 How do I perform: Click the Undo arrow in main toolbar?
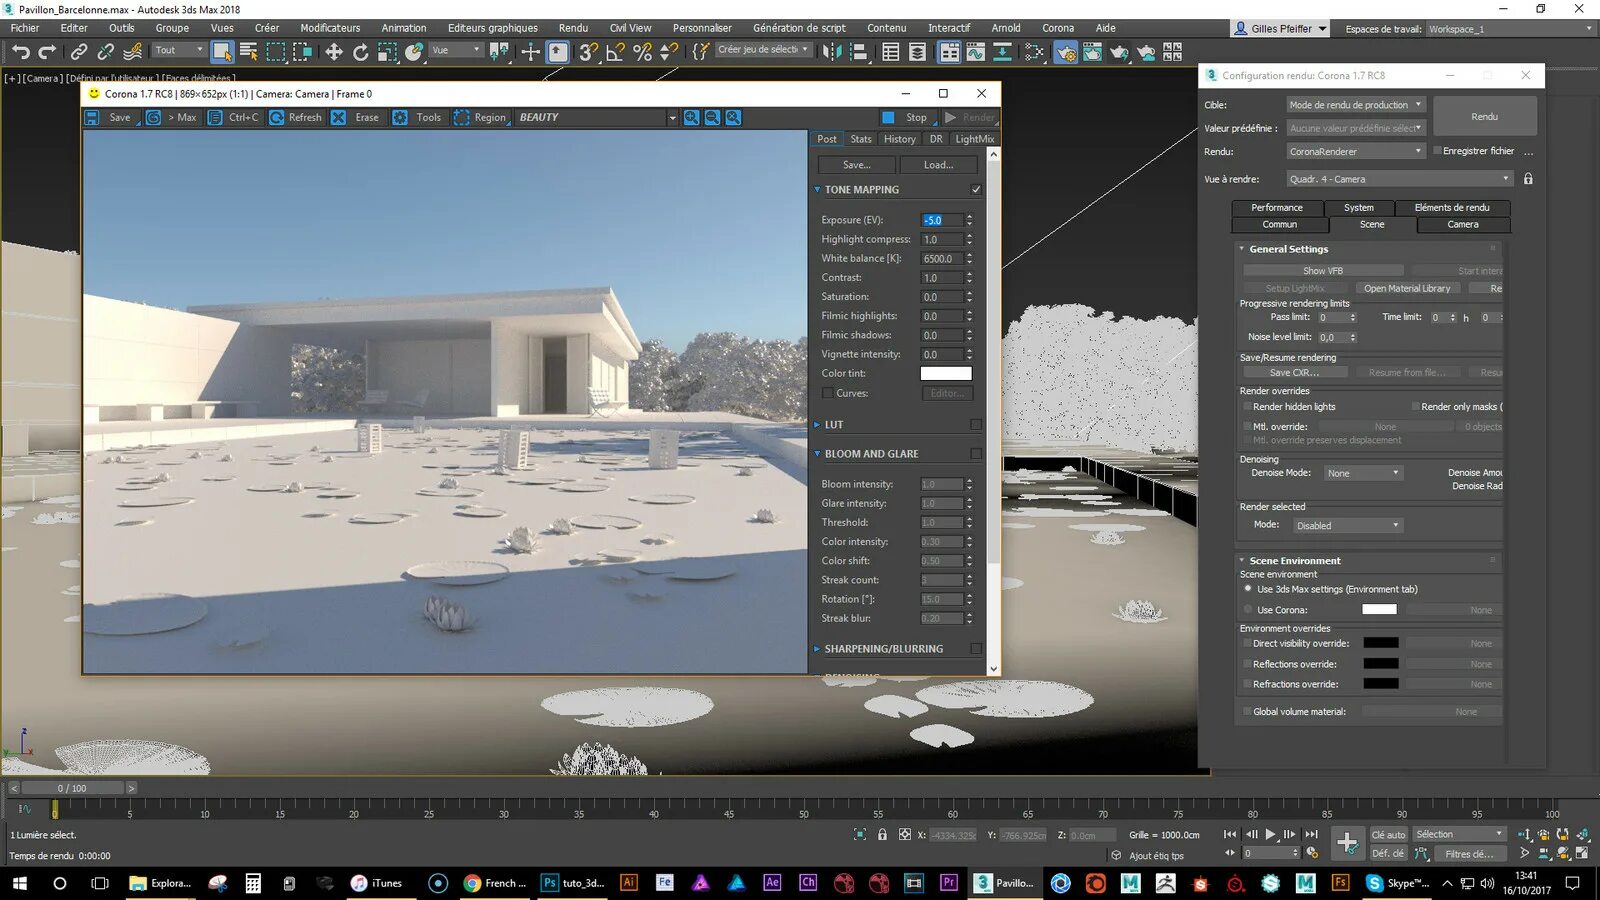coord(20,51)
